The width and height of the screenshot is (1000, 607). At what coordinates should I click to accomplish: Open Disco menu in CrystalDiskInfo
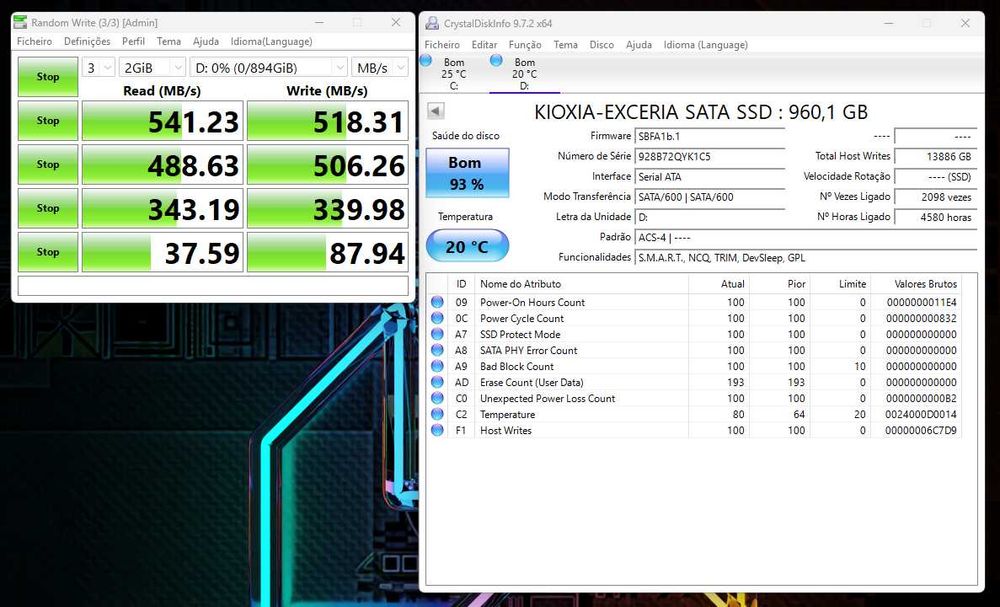tap(601, 45)
